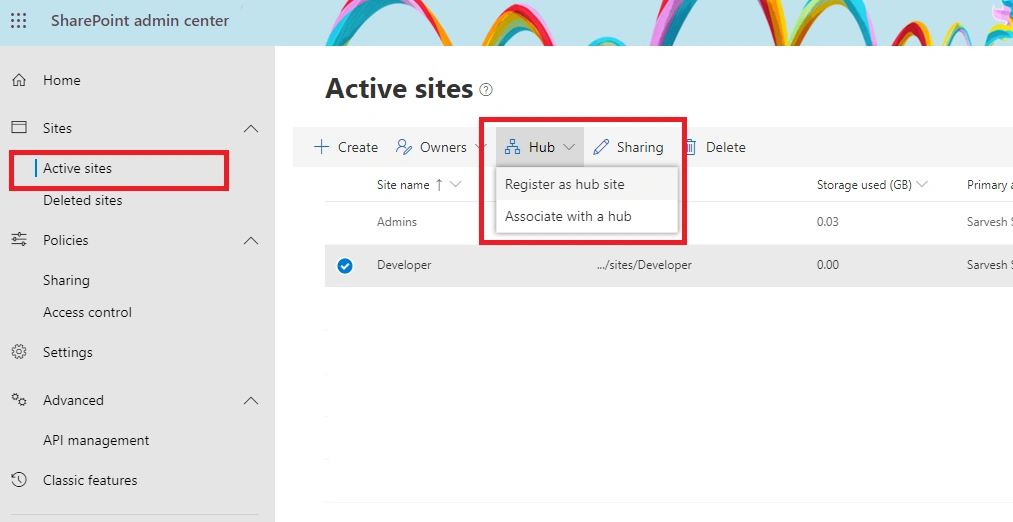Click the Delete trash can icon
The height and width of the screenshot is (522, 1013).
click(x=691, y=147)
